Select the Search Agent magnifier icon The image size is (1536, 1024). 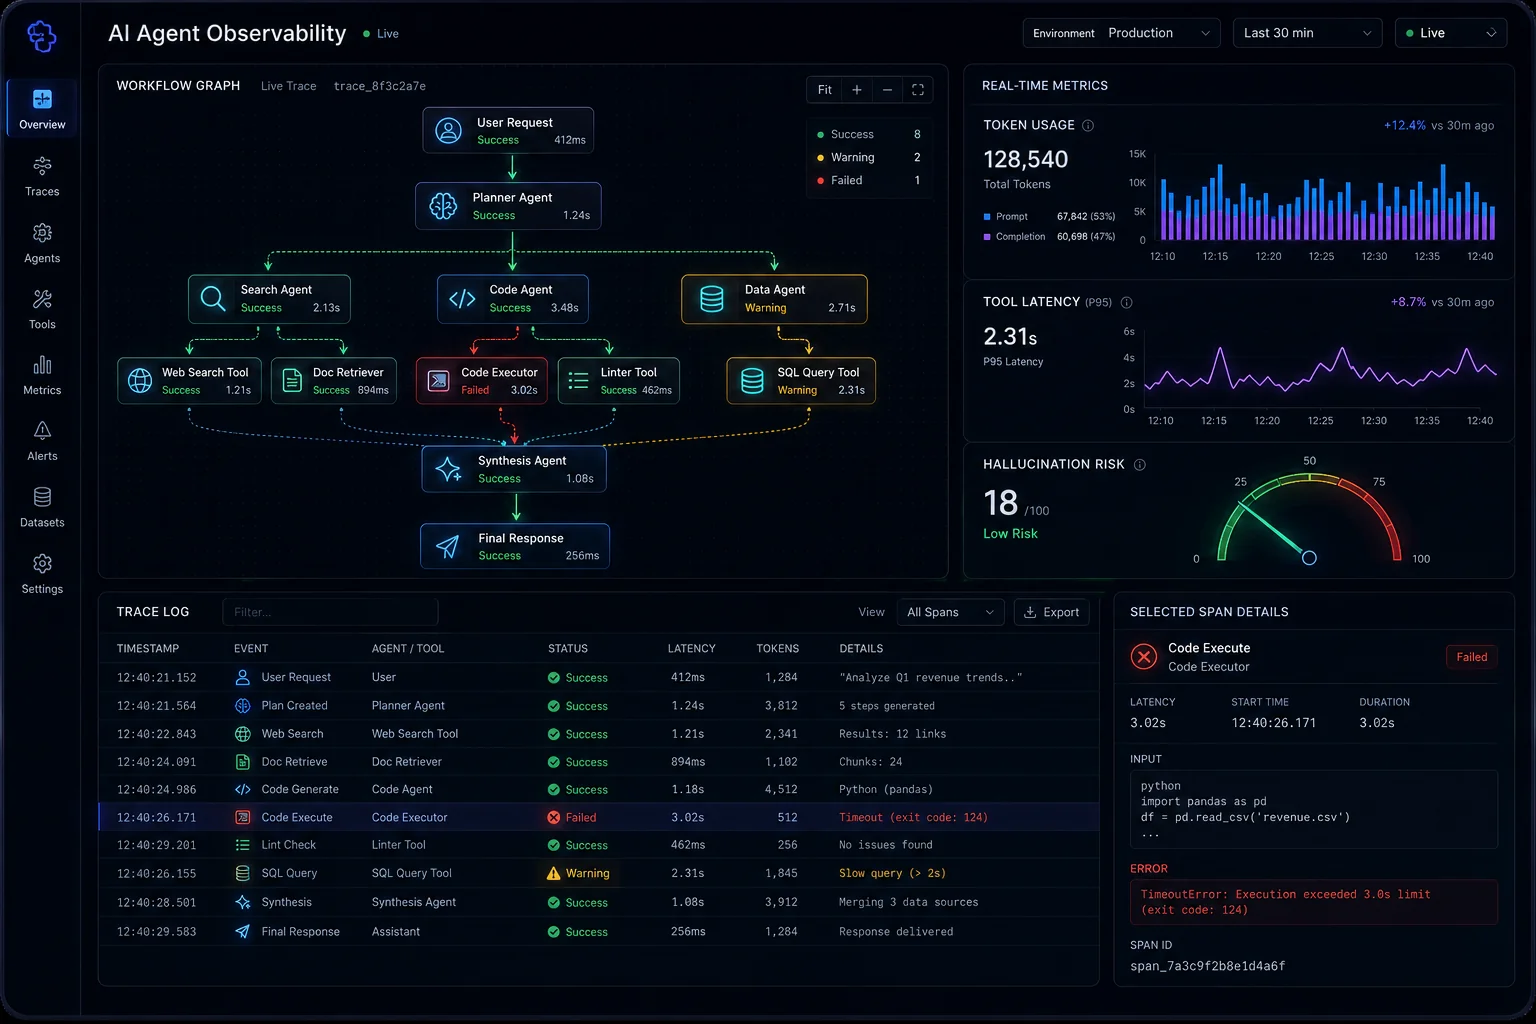point(213,298)
